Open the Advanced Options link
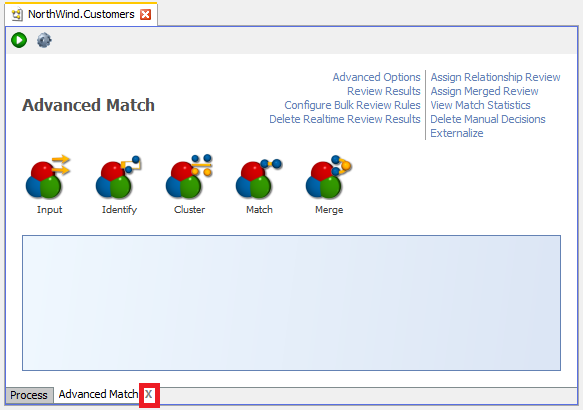Image resolution: width=583 pixels, height=410 pixels. 376,77
